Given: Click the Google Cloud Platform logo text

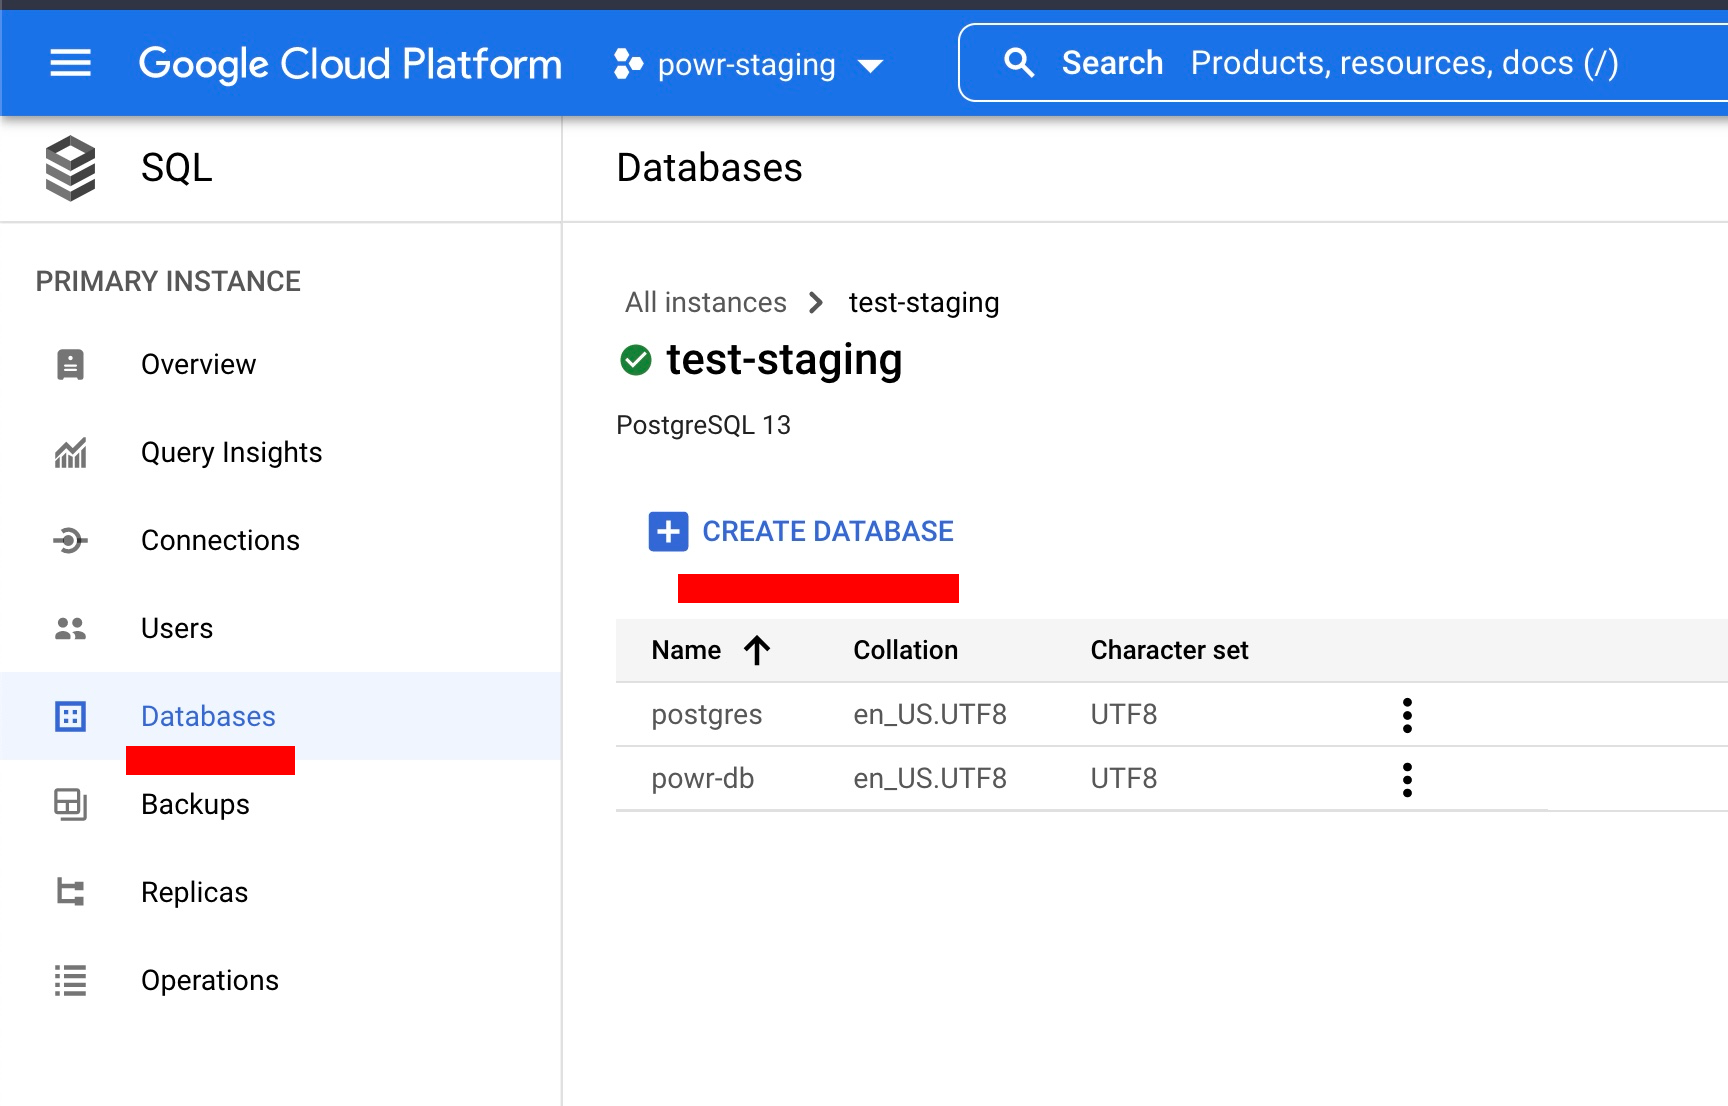Looking at the screenshot, I should tap(350, 65).
